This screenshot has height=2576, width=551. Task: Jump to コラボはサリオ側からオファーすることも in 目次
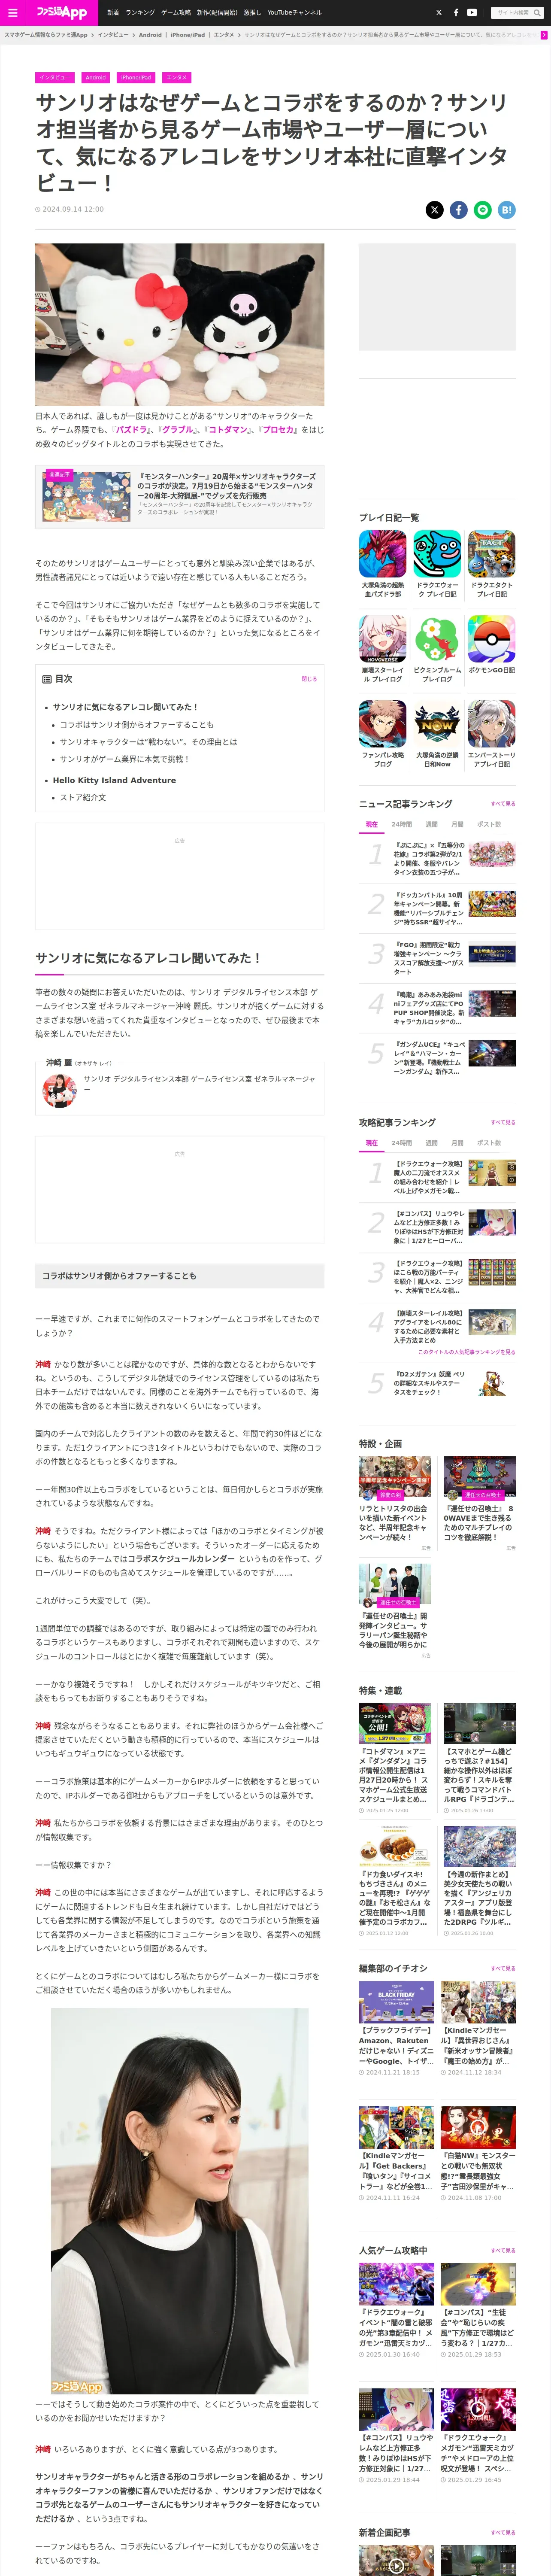tap(136, 725)
